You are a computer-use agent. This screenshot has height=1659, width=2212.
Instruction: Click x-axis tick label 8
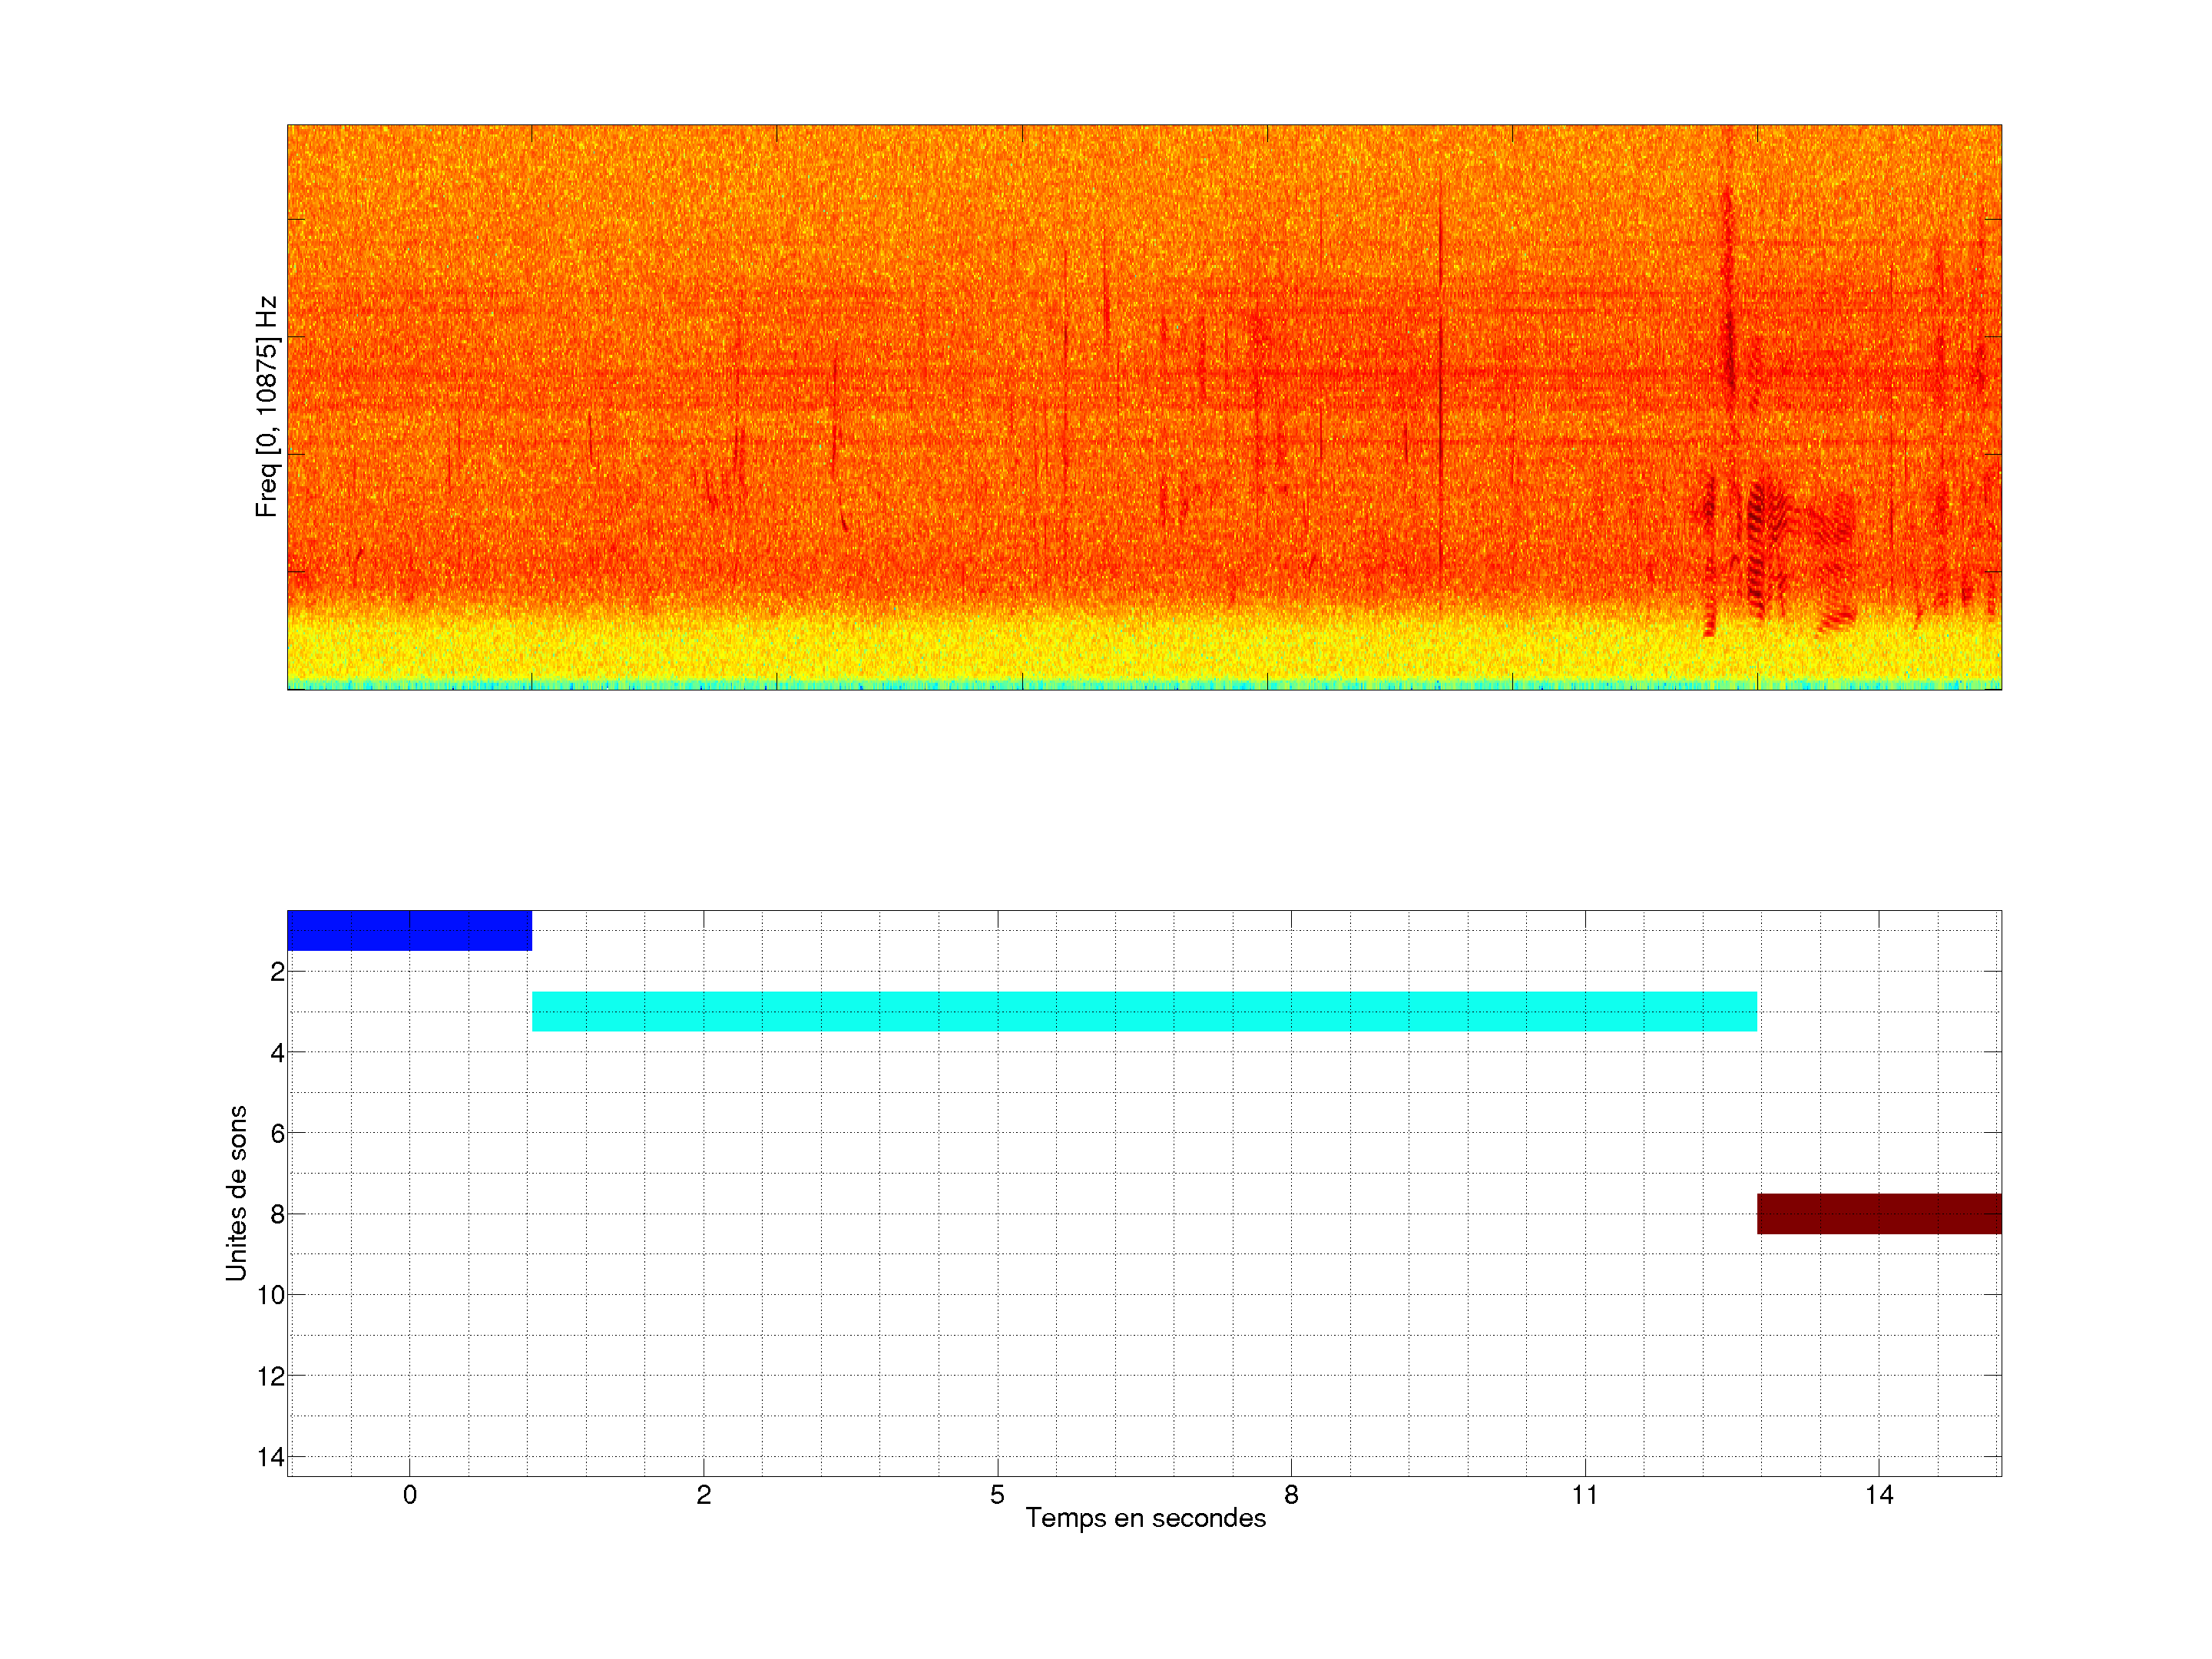click(1291, 1495)
